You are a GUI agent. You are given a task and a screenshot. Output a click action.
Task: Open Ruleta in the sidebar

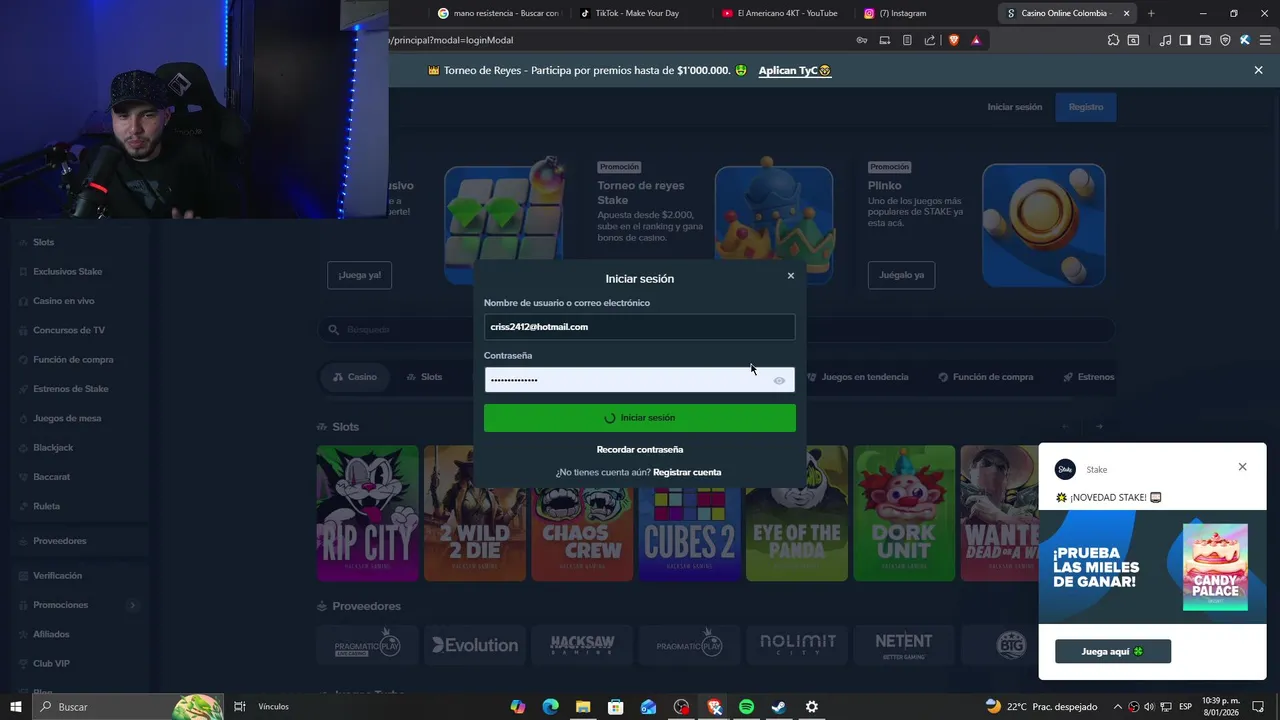[x=46, y=506]
